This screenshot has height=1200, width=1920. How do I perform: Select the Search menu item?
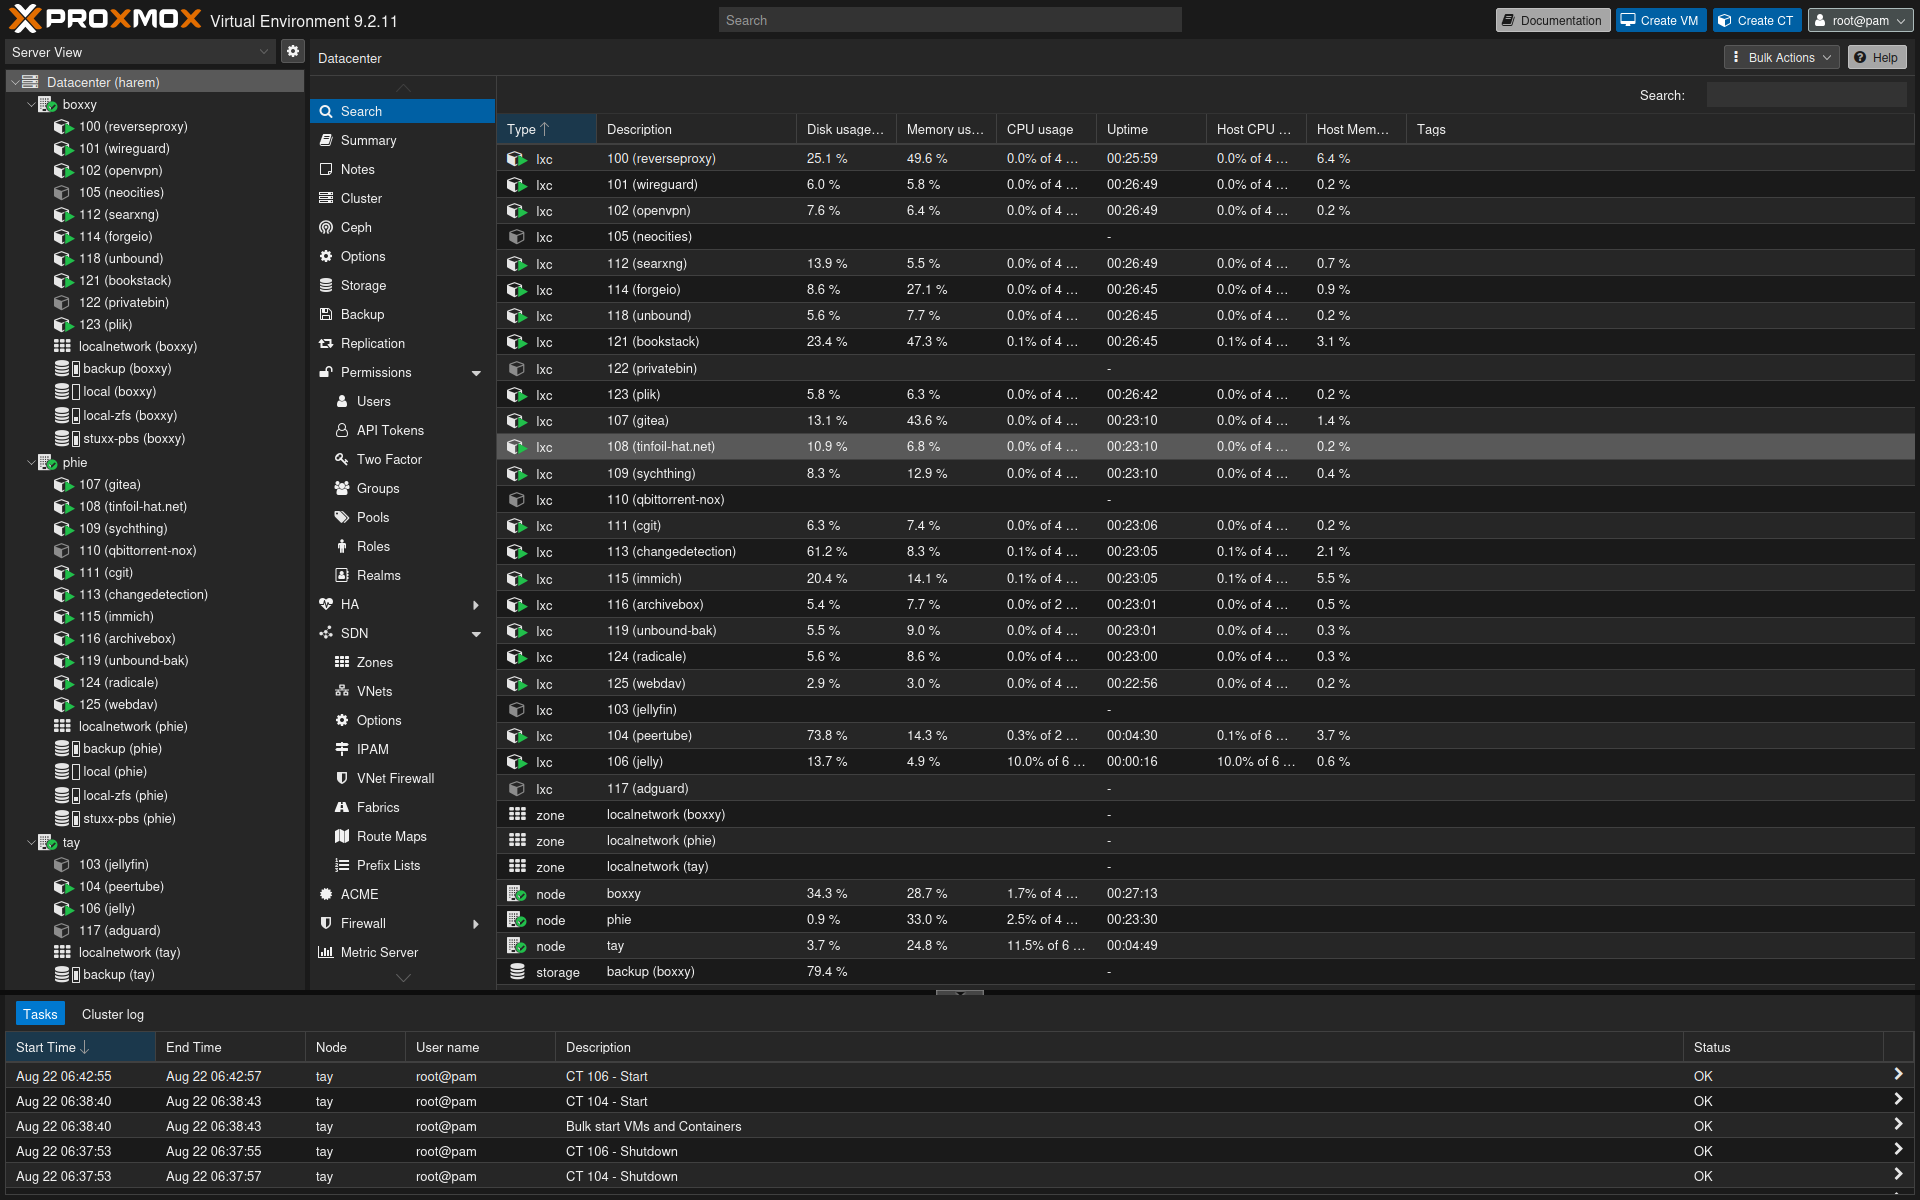[x=403, y=112]
